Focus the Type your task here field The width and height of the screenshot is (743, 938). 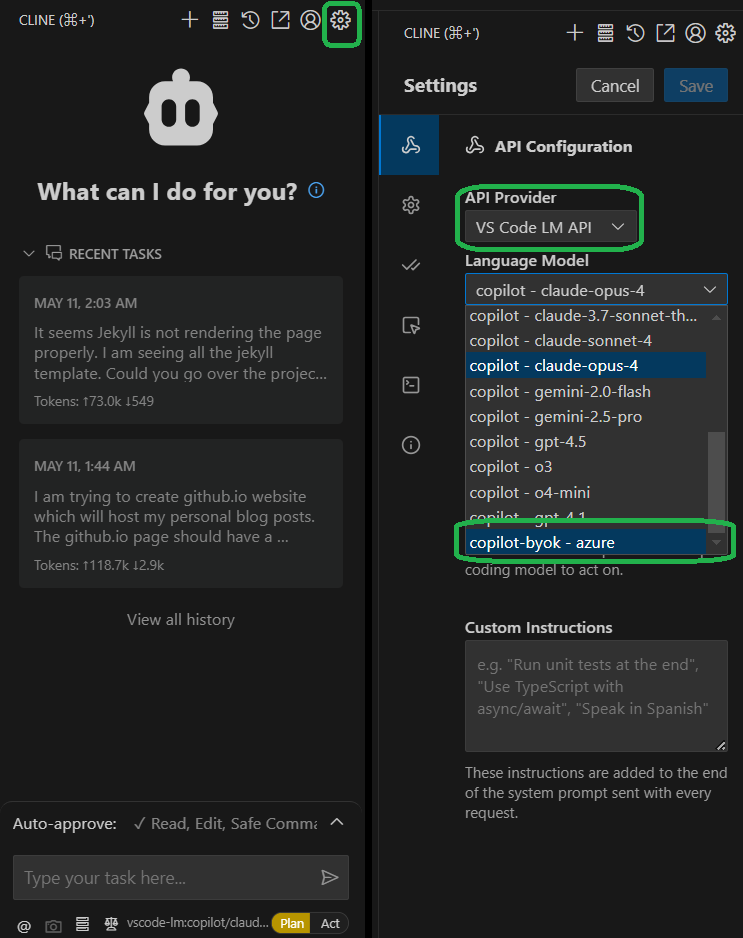181,878
